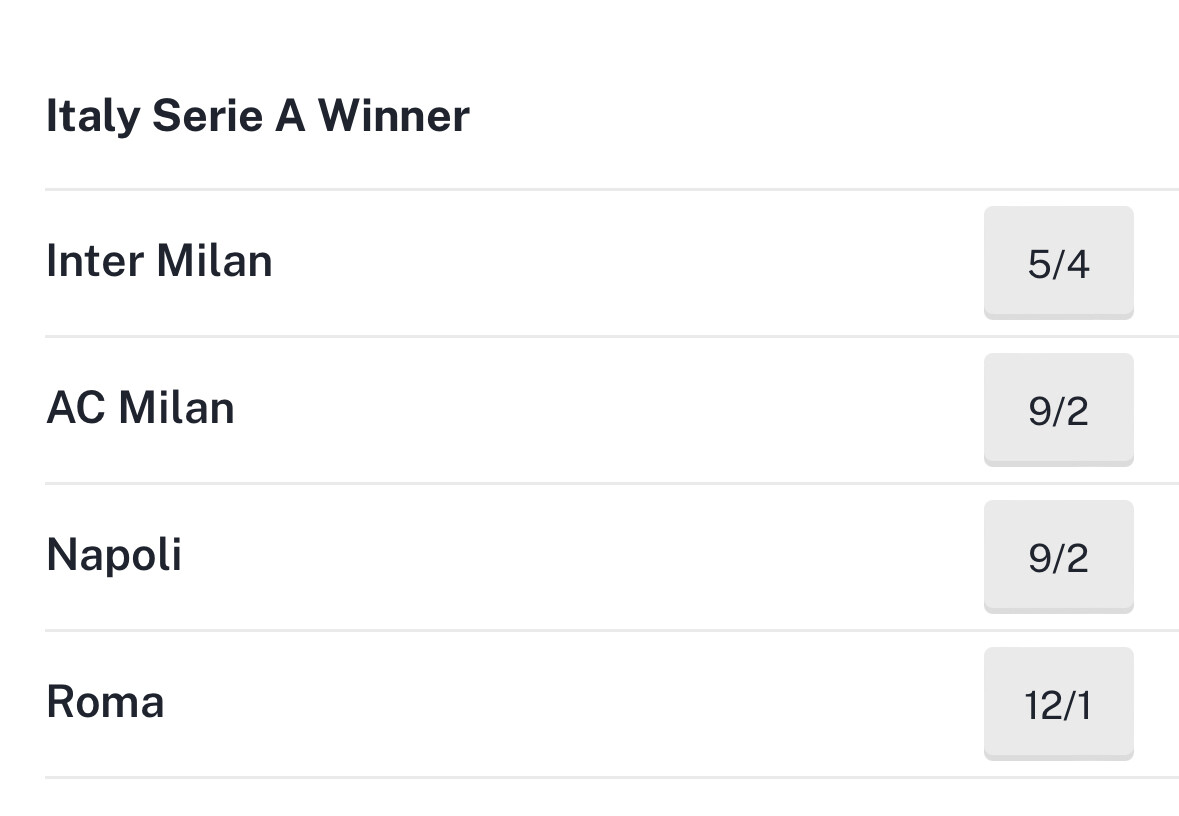Add Inter Milan at 5/4 to betslip

pos(1058,263)
